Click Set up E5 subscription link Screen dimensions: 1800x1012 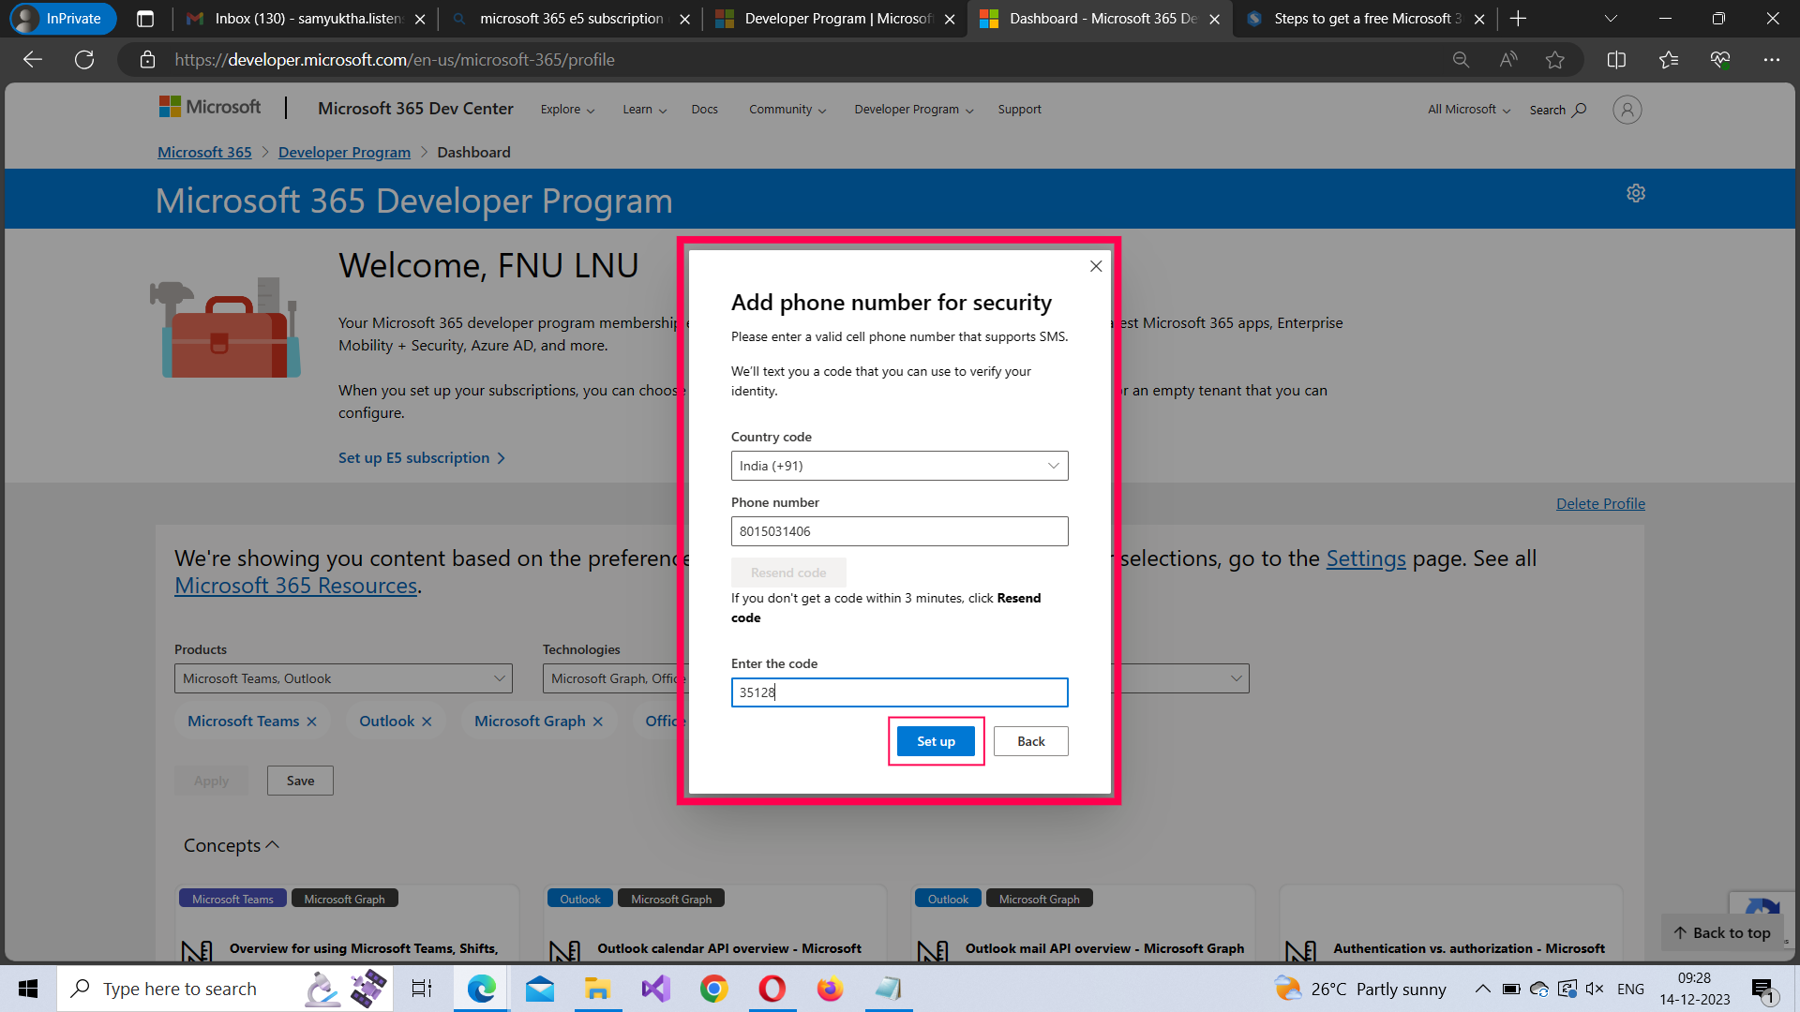click(x=422, y=458)
